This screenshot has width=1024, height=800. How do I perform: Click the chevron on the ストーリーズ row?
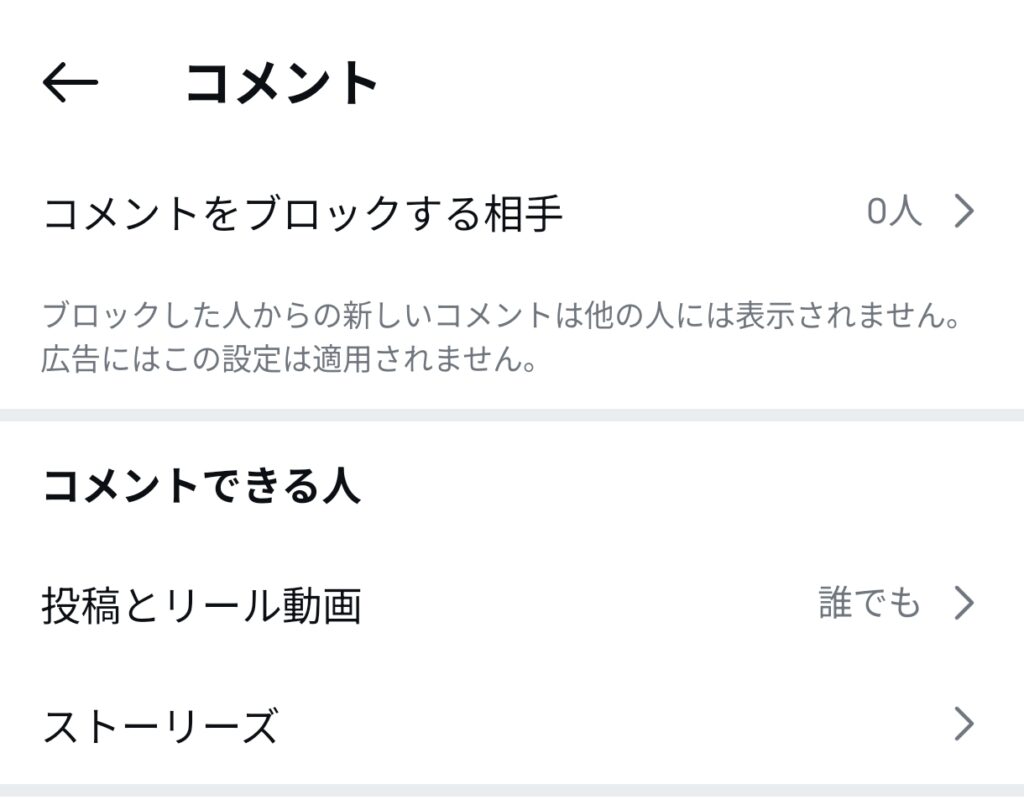[963, 723]
